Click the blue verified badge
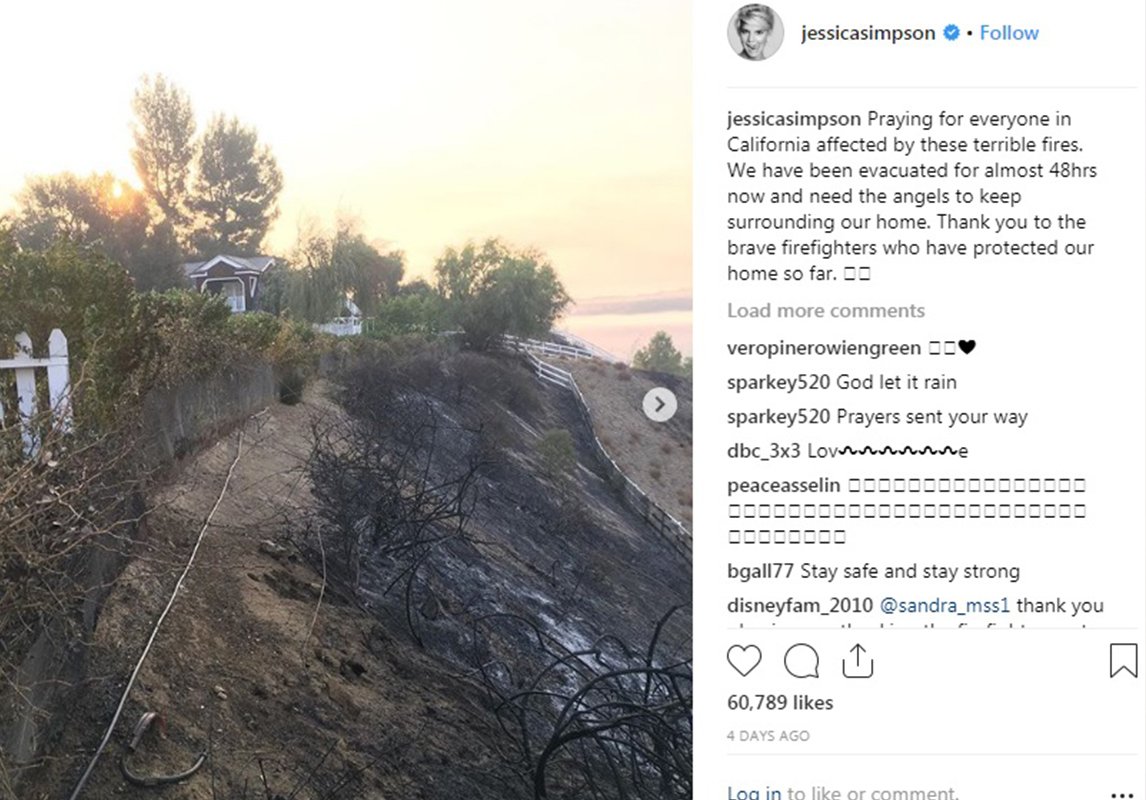Screen dimensions: 1146x800 click(x=951, y=33)
